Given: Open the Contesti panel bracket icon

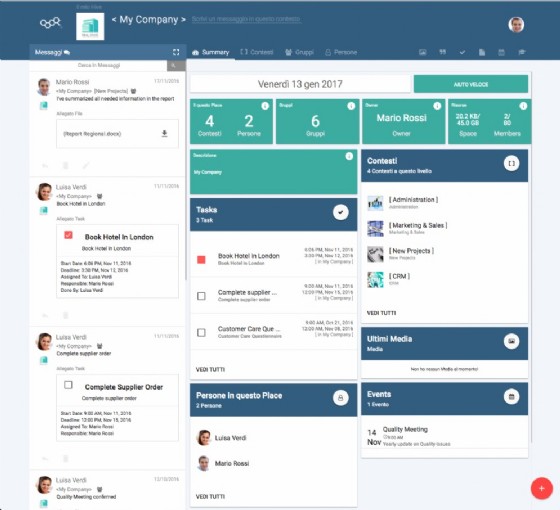Looking at the screenshot, I should click(511, 164).
